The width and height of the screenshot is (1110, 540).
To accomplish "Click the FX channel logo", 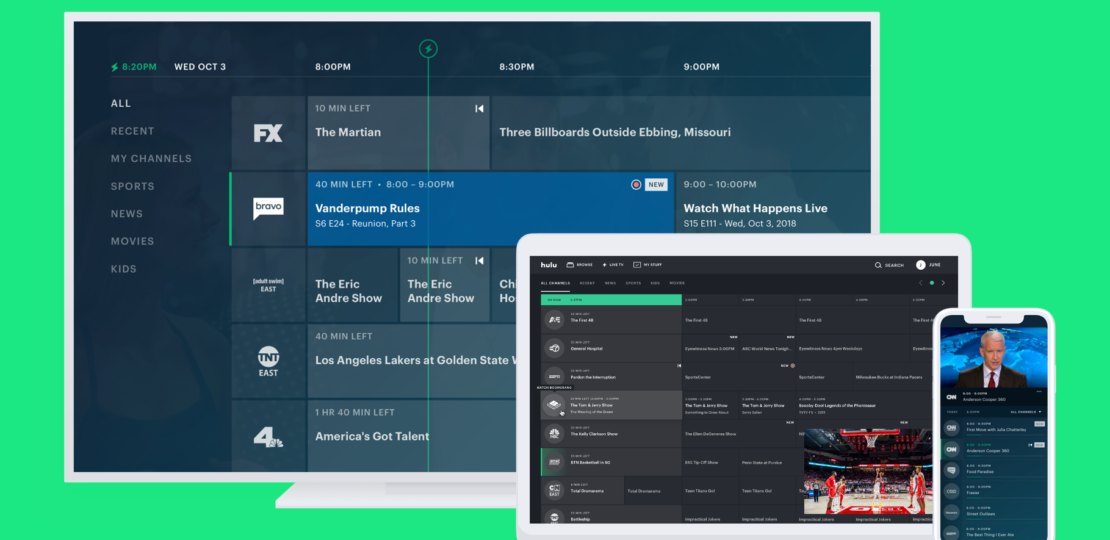I will coord(268,133).
